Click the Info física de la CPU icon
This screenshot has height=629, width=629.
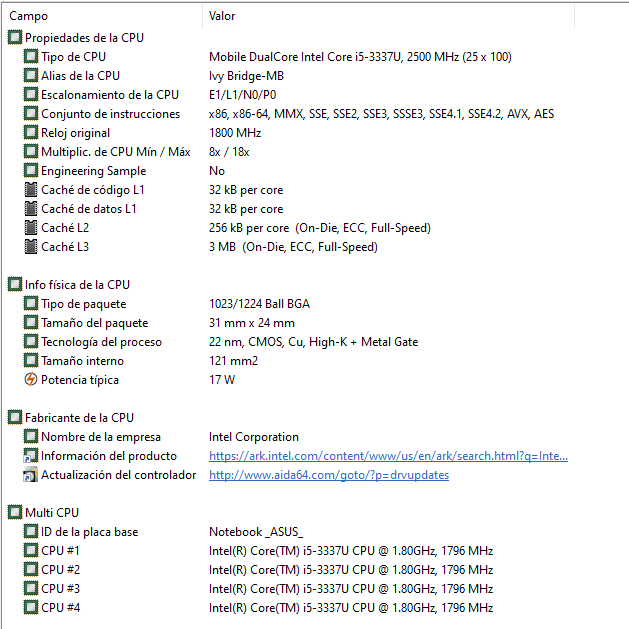(15, 285)
